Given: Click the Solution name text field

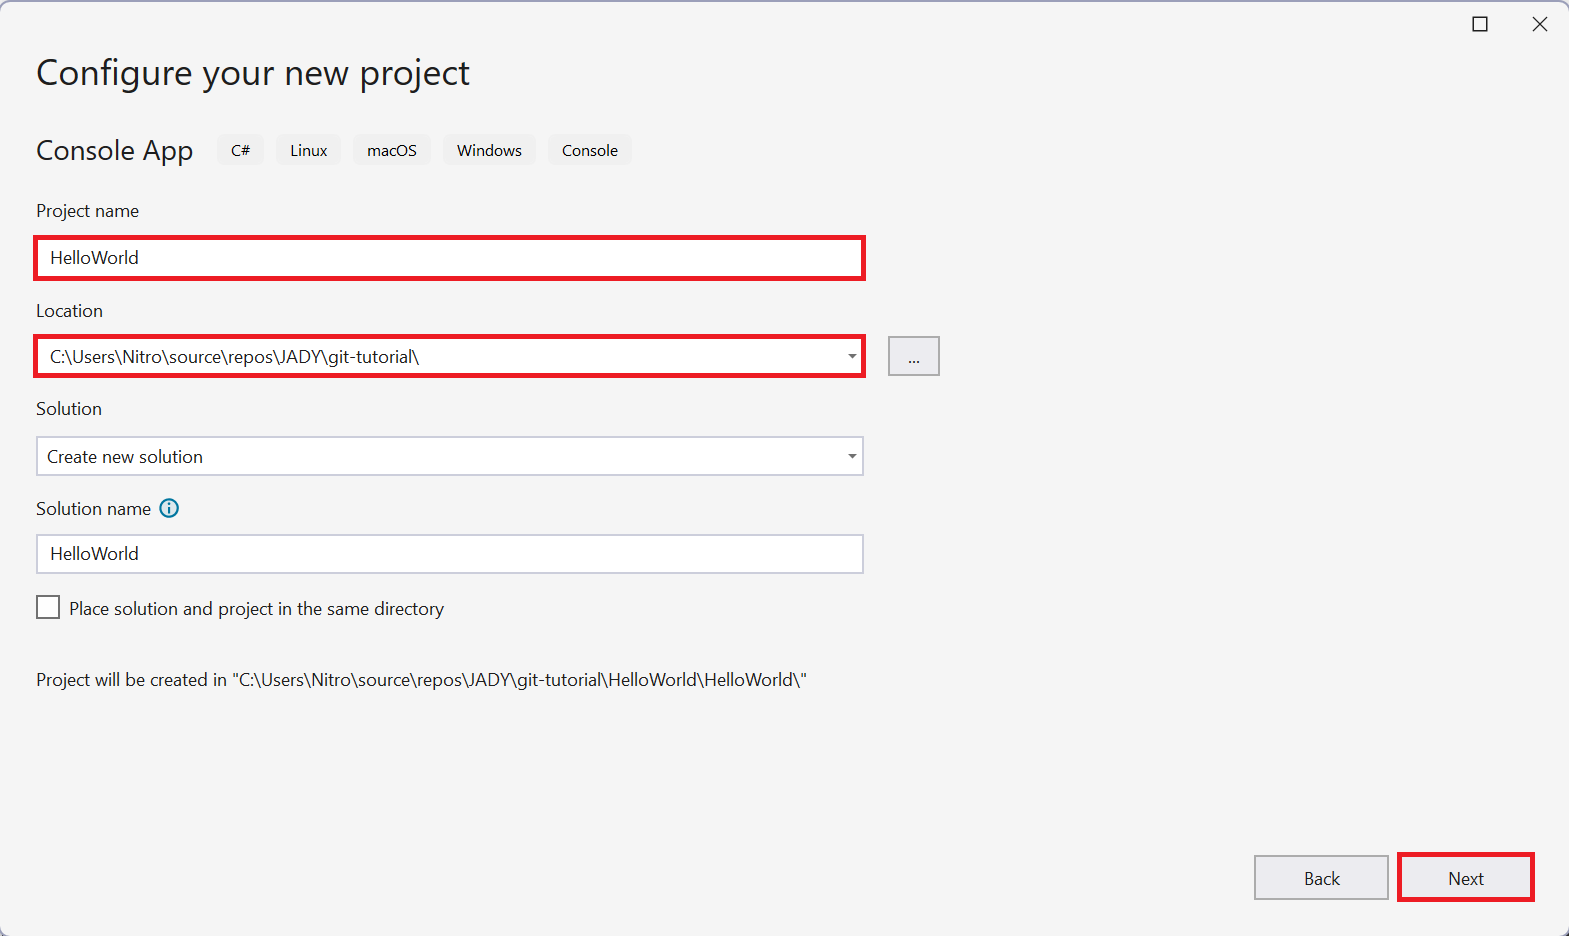Looking at the screenshot, I should (x=450, y=554).
